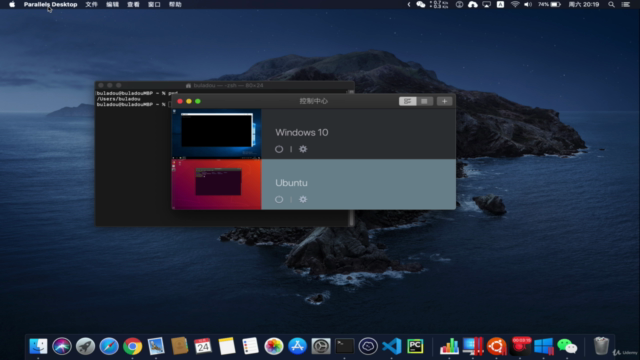Screen dimensions: 640x360
Task: Open System Preferences from the Dock
Action: click(321, 346)
